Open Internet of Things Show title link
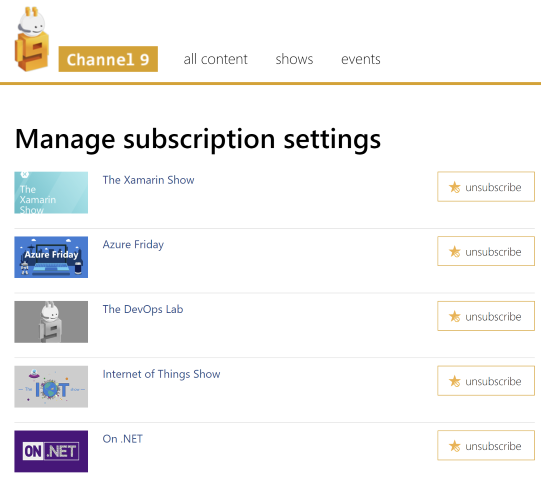The height and width of the screenshot is (480, 541). (x=161, y=374)
